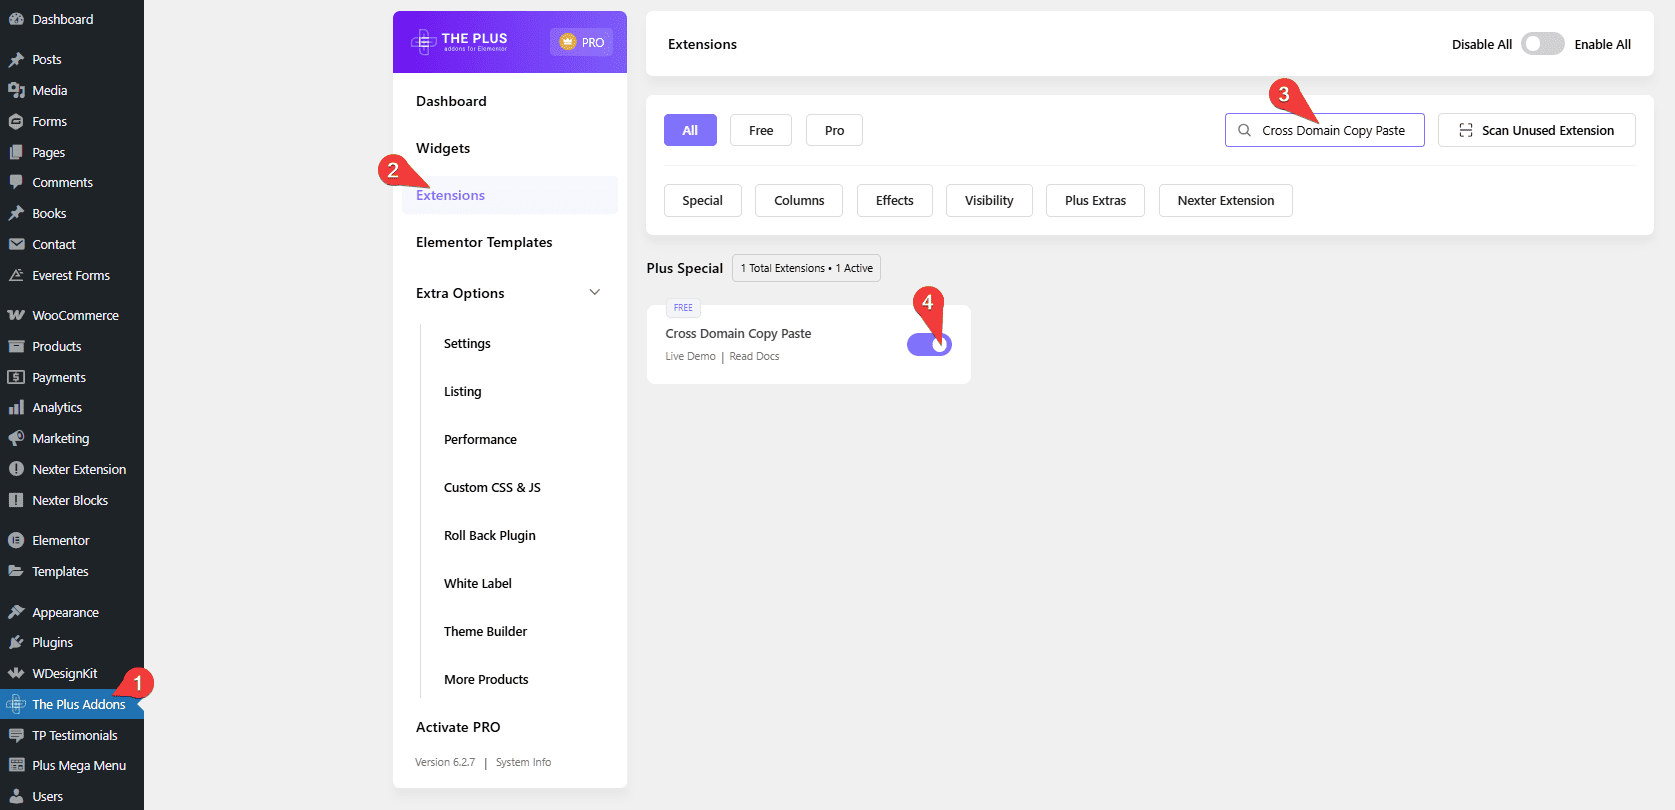Click the Marketing megaphone icon
This screenshot has height=810, width=1675.
point(16,438)
